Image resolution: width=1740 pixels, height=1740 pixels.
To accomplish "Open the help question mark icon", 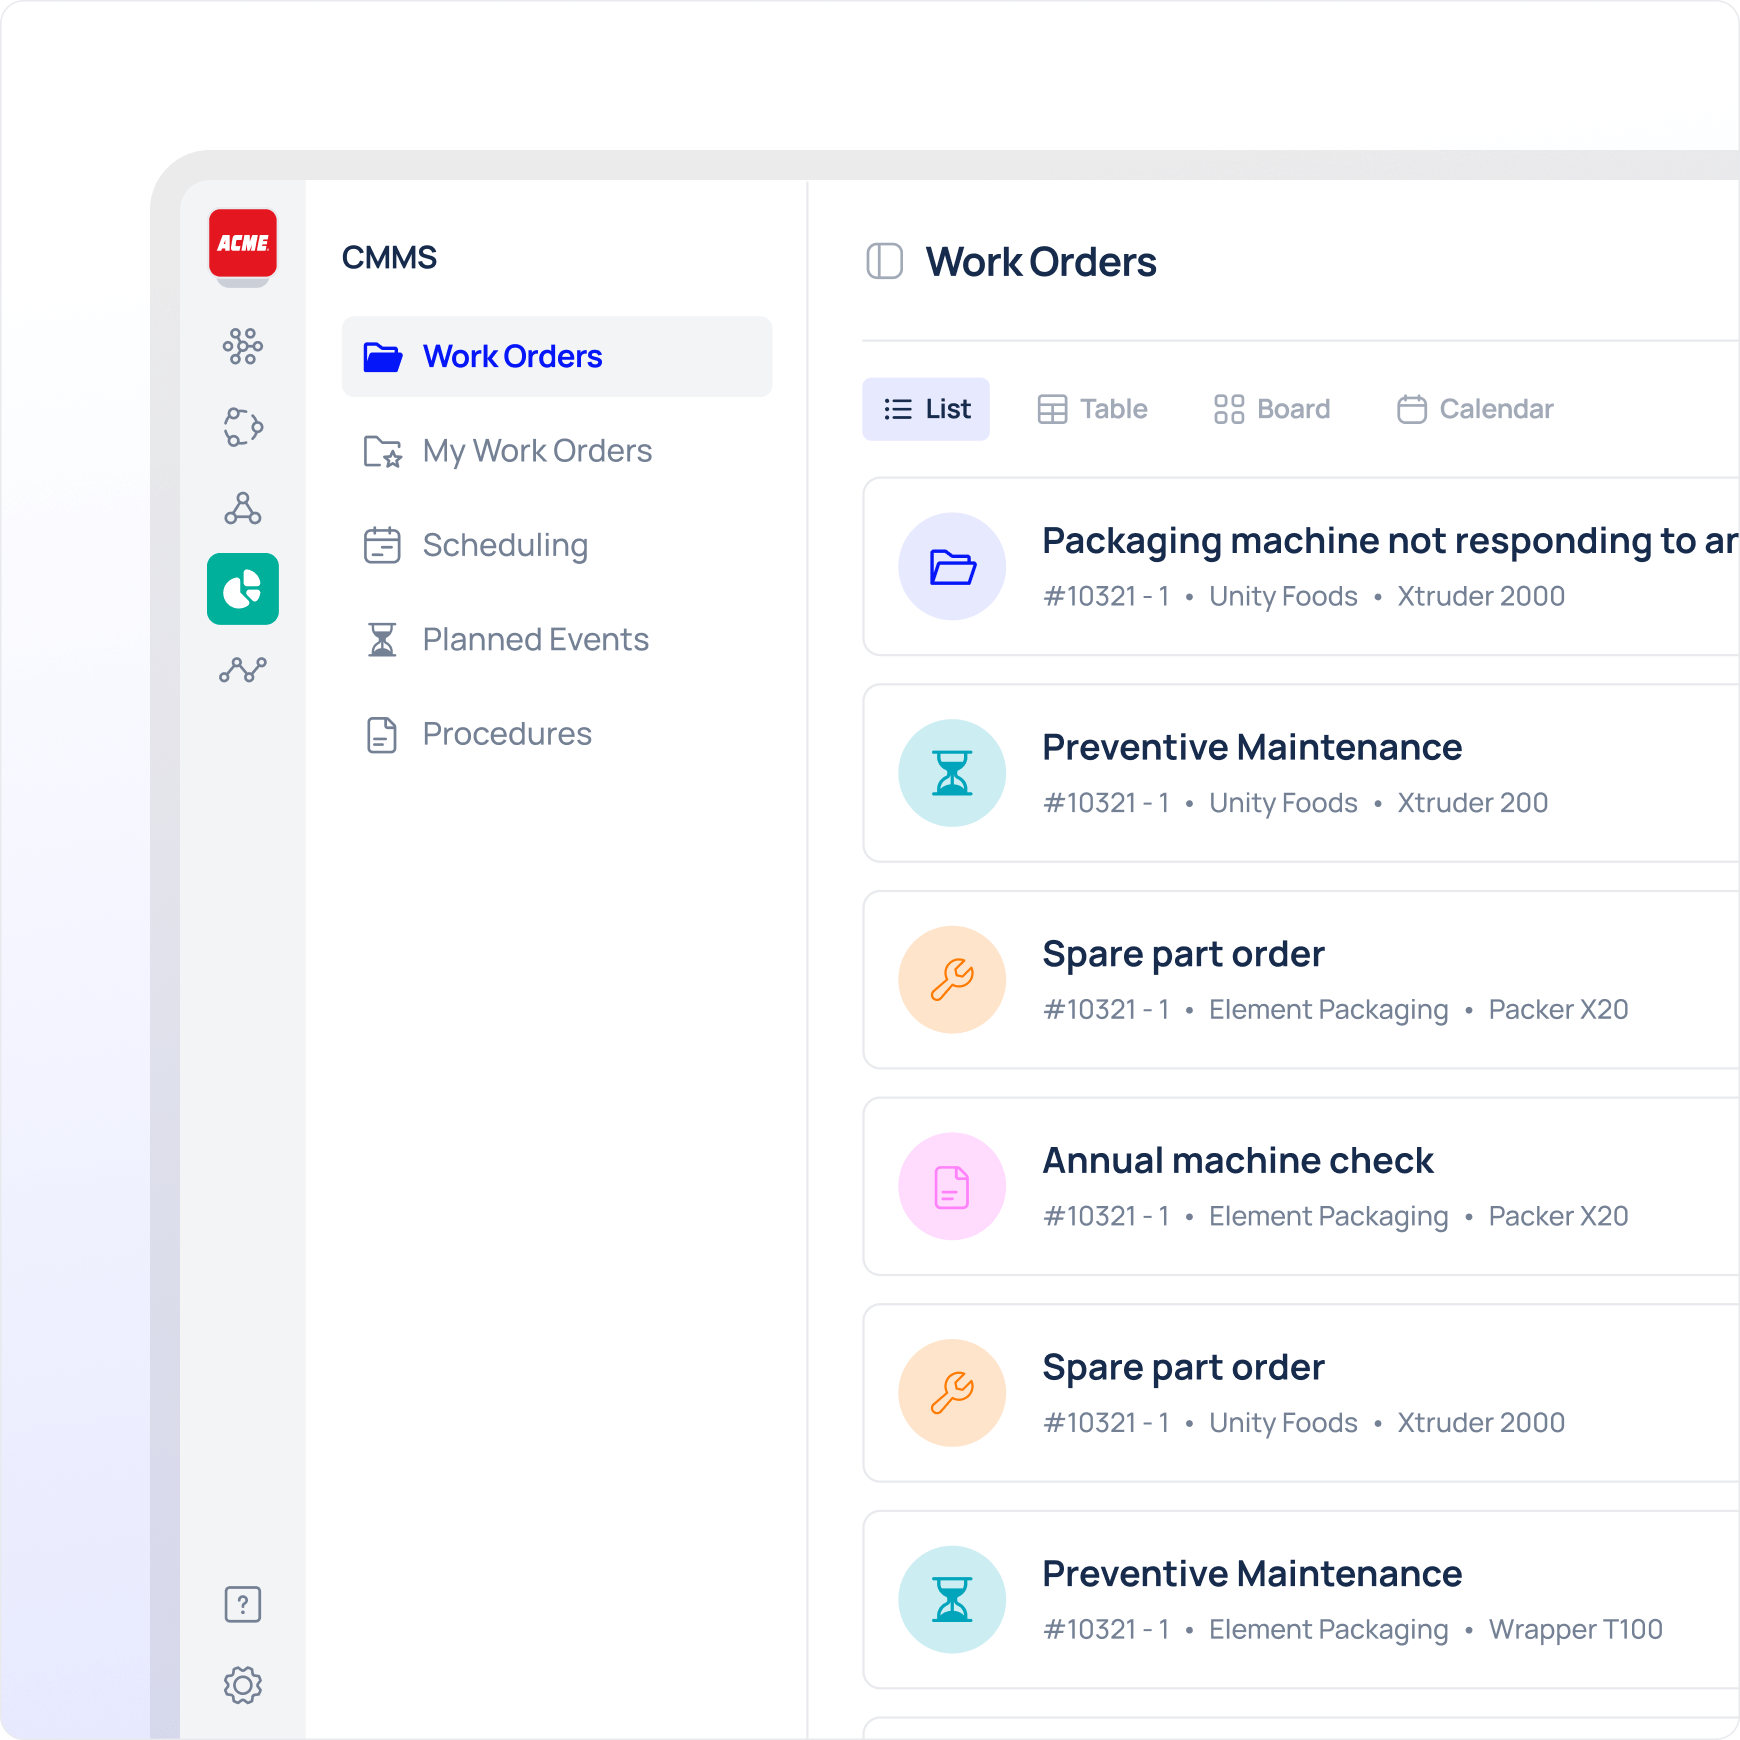I will pyautogui.click(x=242, y=1604).
